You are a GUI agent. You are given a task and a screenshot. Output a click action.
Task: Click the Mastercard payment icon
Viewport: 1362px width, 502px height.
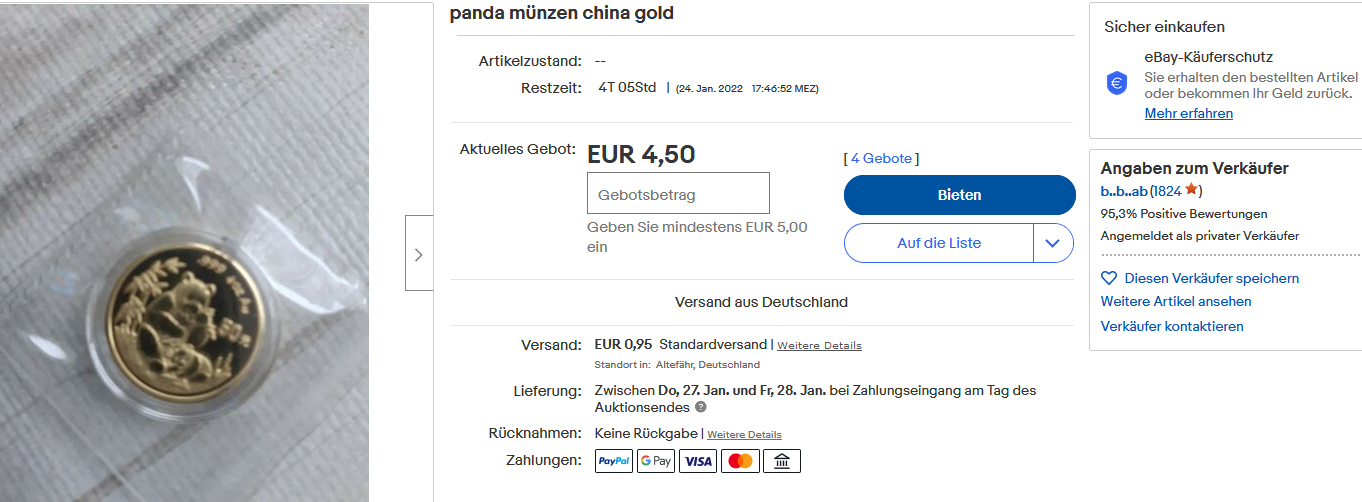(x=740, y=461)
